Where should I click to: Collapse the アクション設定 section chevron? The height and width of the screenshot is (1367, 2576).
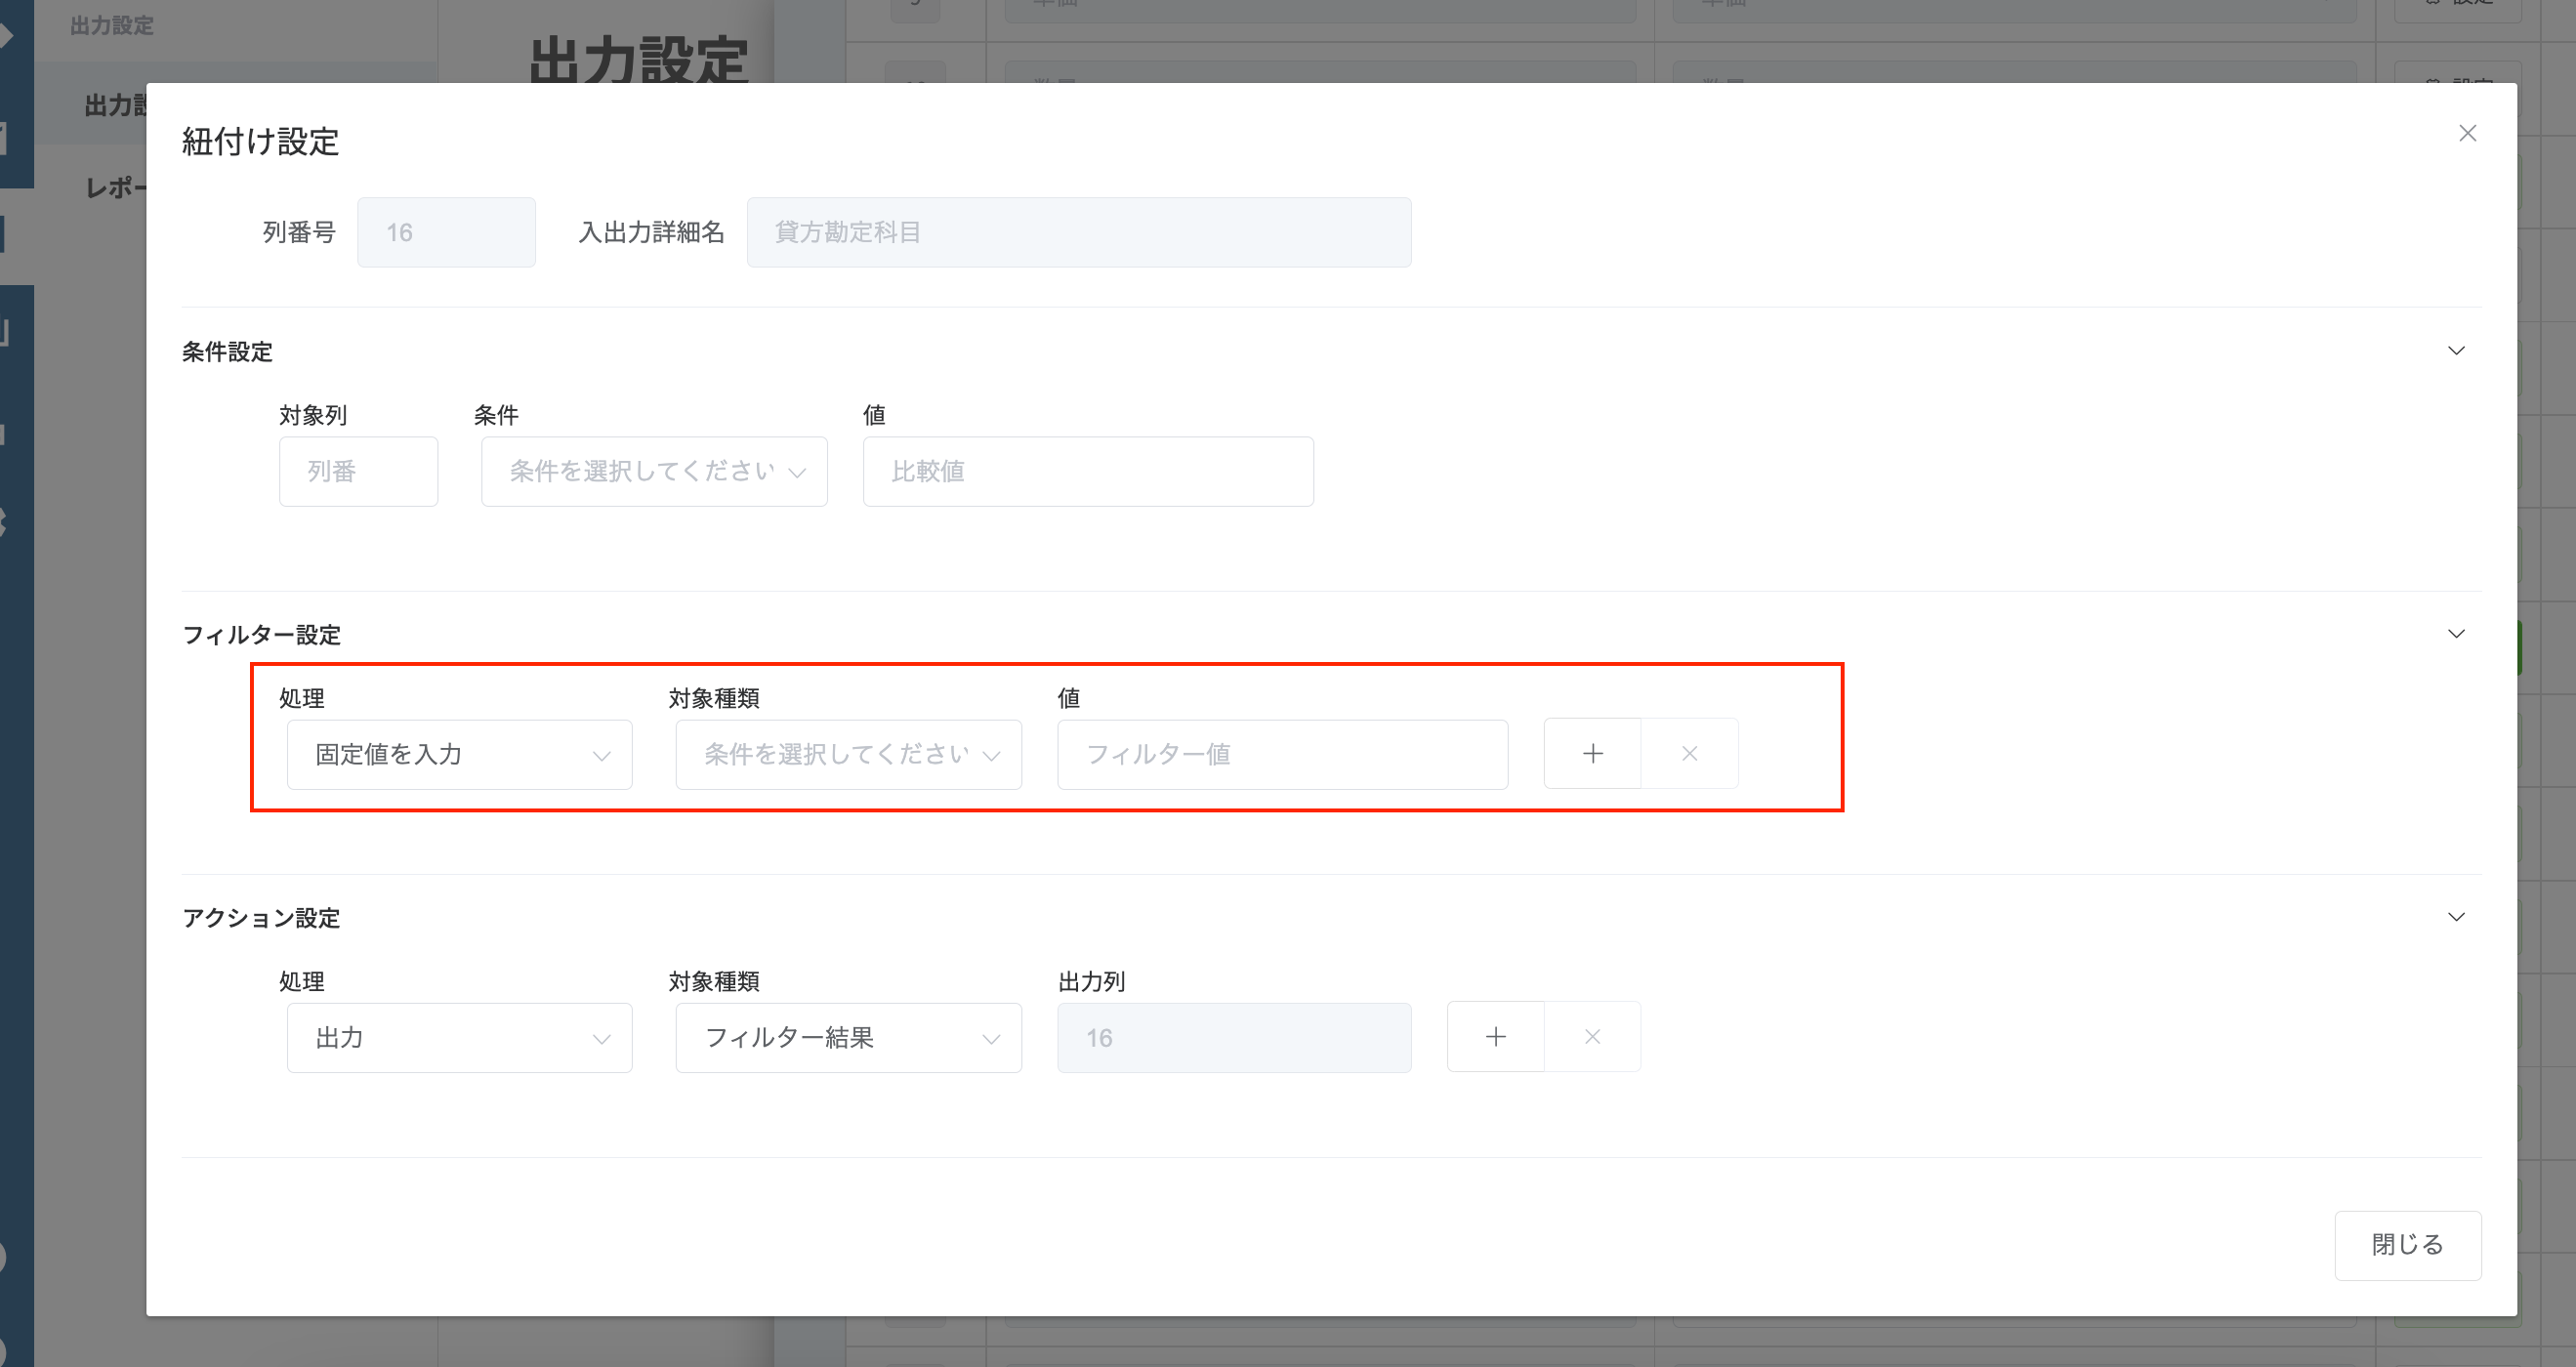(2456, 916)
